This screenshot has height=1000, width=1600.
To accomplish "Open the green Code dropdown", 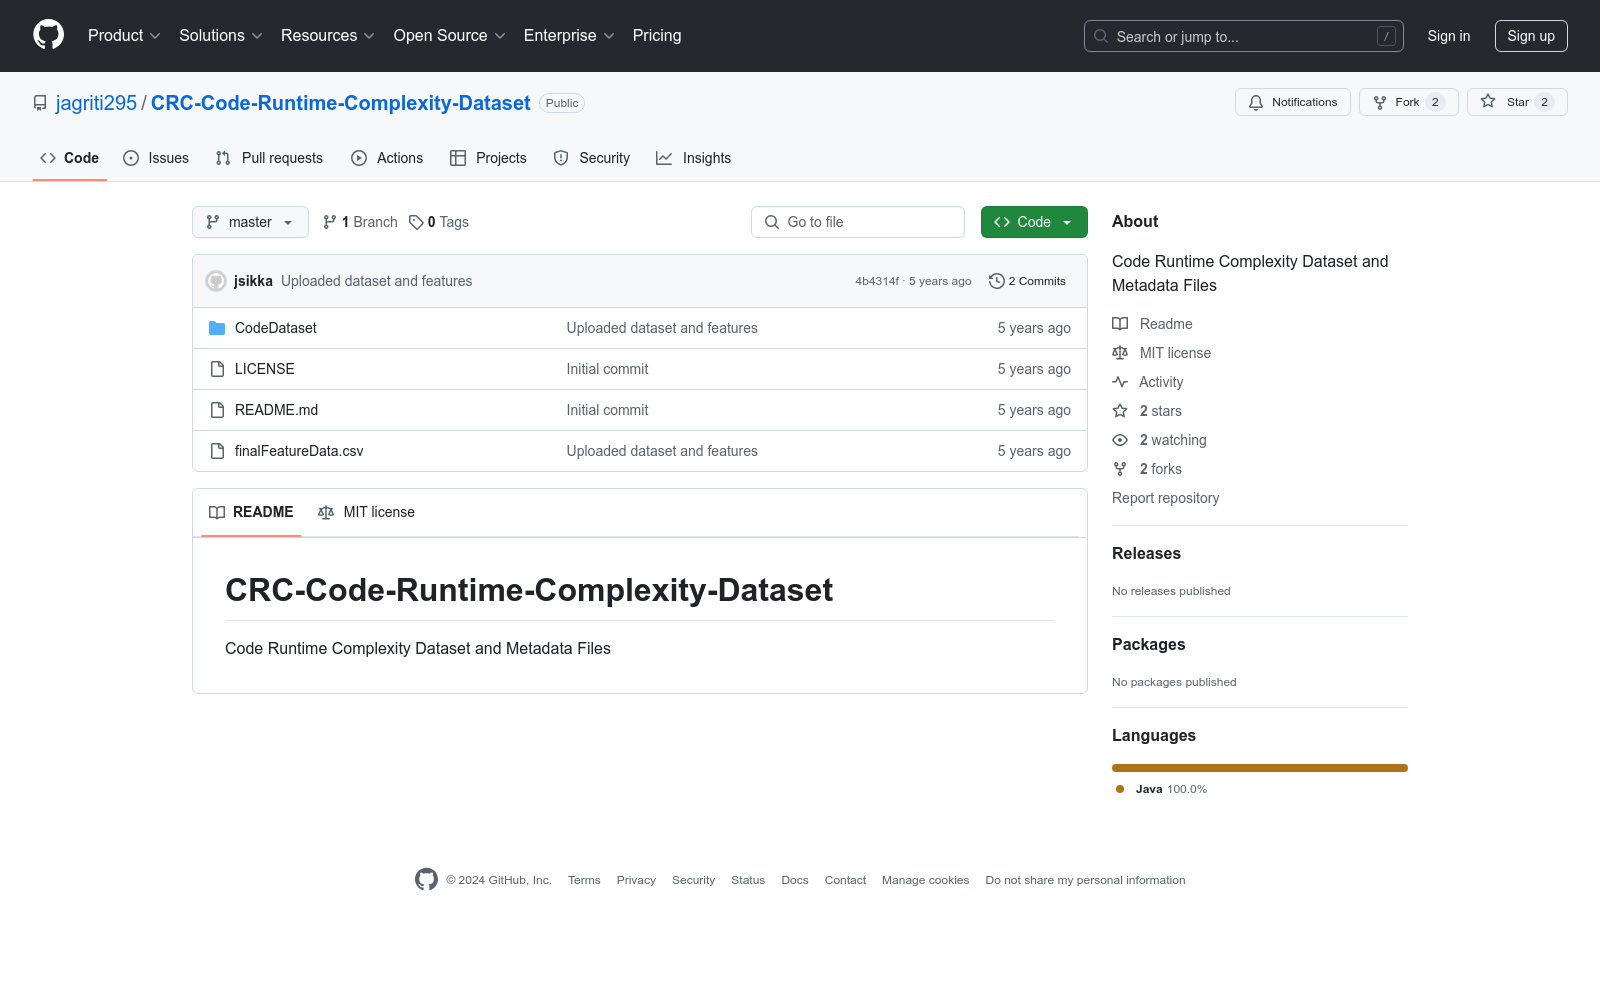I will [1034, 222].
